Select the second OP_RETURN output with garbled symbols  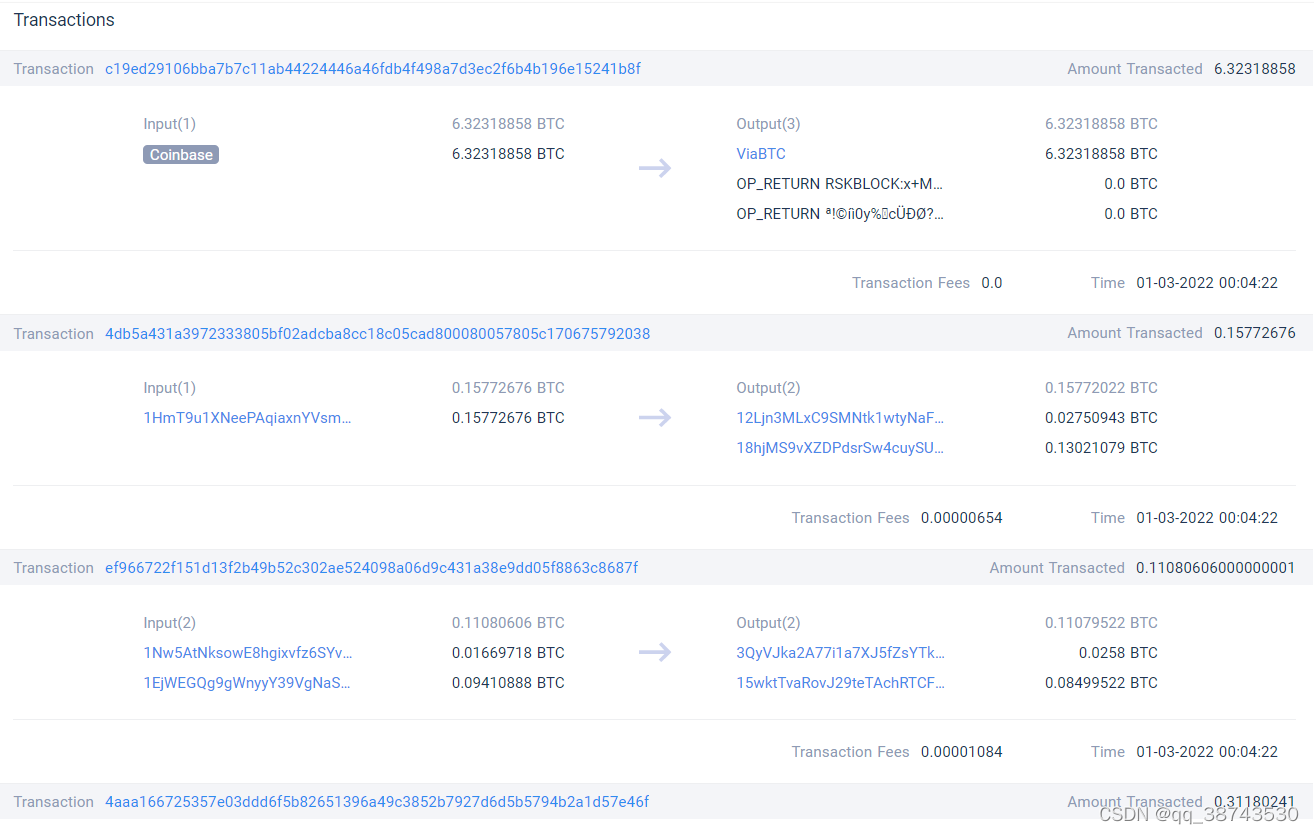pyautogui.click(x=840, y=214)
